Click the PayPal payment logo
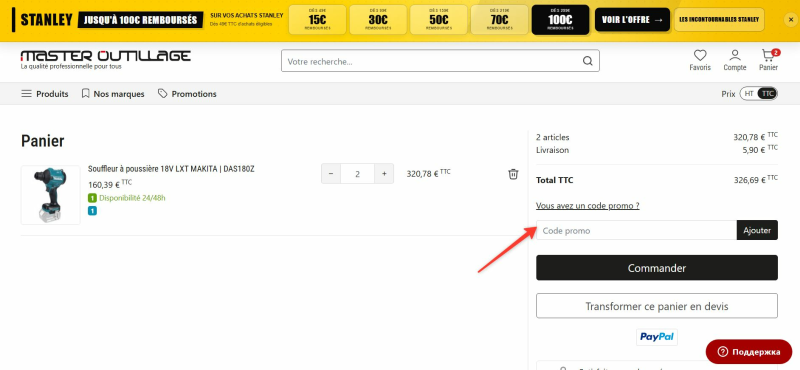This screenshot has height=370, width=800. [x=657, y=337]
